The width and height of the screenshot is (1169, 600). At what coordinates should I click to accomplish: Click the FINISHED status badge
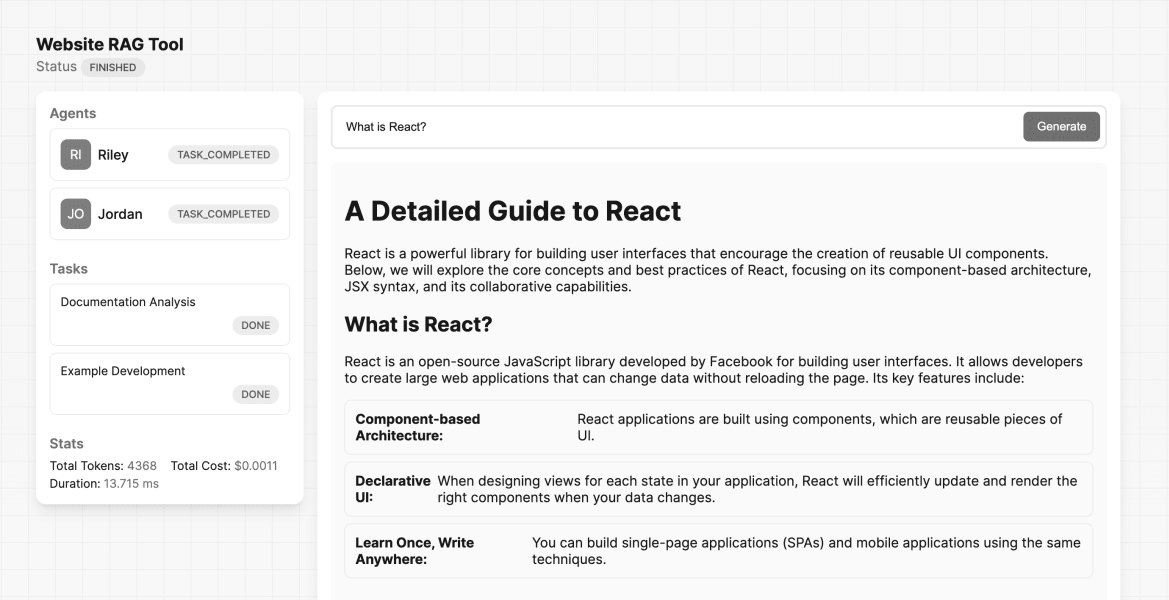tap(113, 67)
